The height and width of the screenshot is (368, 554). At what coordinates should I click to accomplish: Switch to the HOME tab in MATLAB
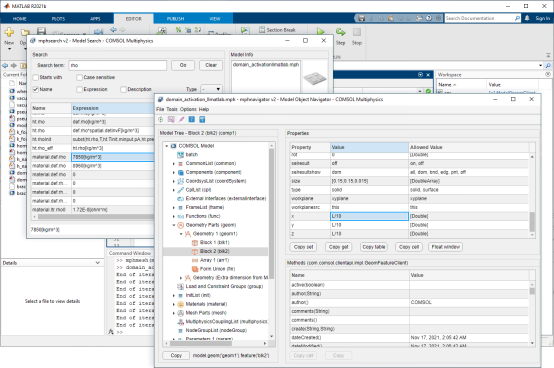pyautogui.click(x=19, y=19)
